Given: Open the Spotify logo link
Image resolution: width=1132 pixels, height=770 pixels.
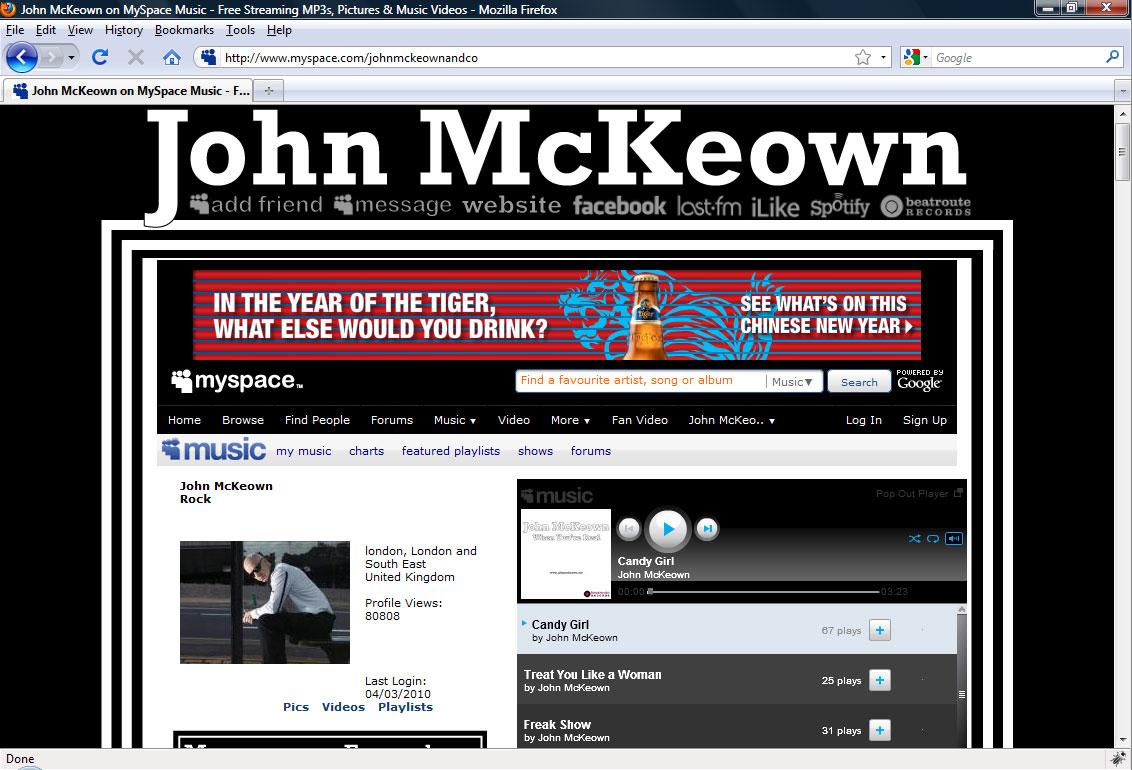Looking at the screenshot, I should pyautogui.click(x=840, y=206).
